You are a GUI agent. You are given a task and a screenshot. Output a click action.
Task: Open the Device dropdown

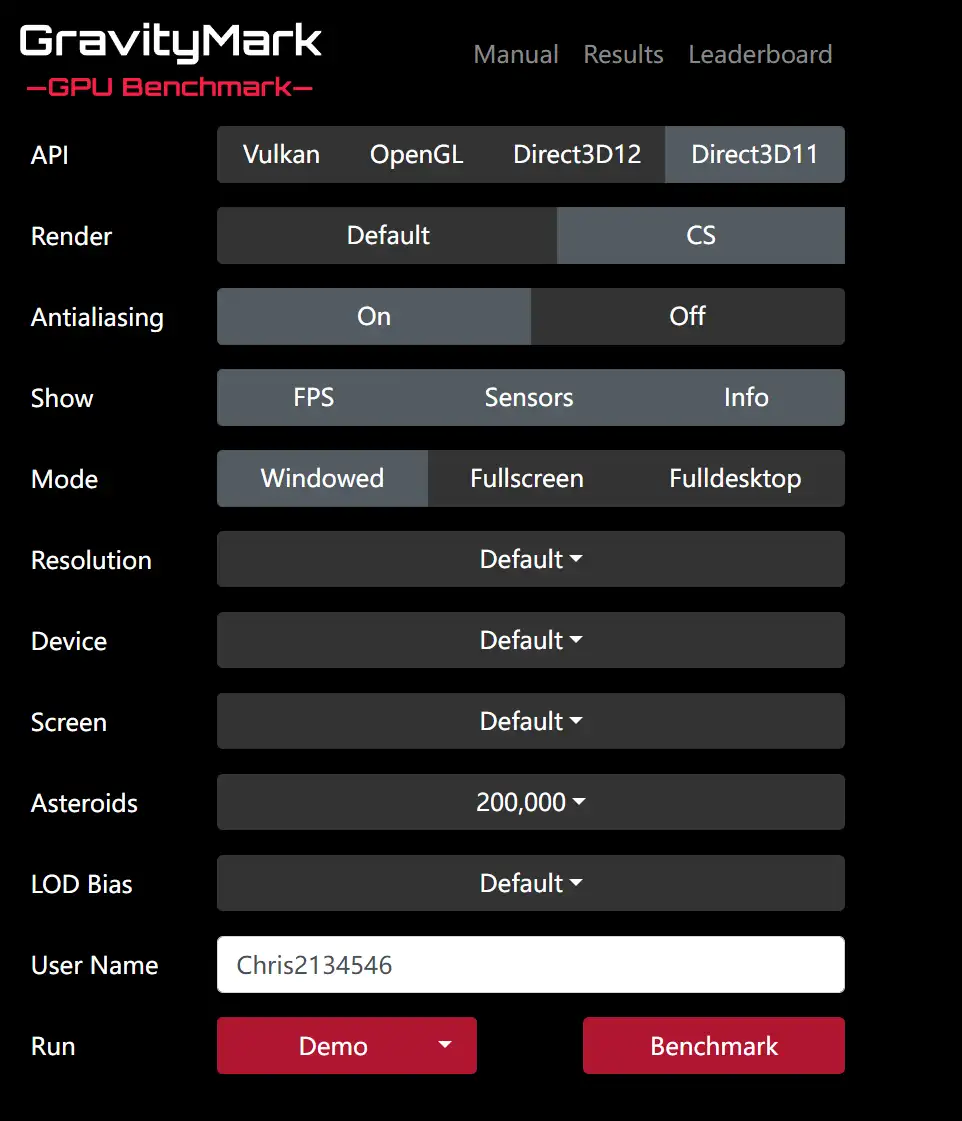pyautogui.click(x=531, y=640)
